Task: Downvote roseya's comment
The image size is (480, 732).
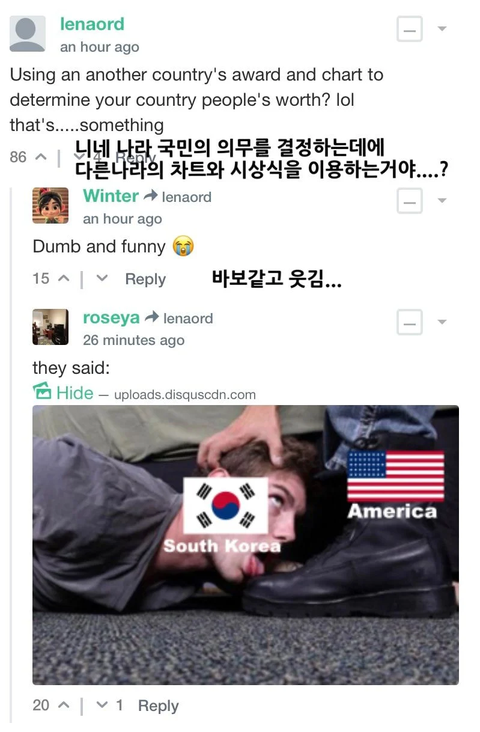Action: pos(102,705)
